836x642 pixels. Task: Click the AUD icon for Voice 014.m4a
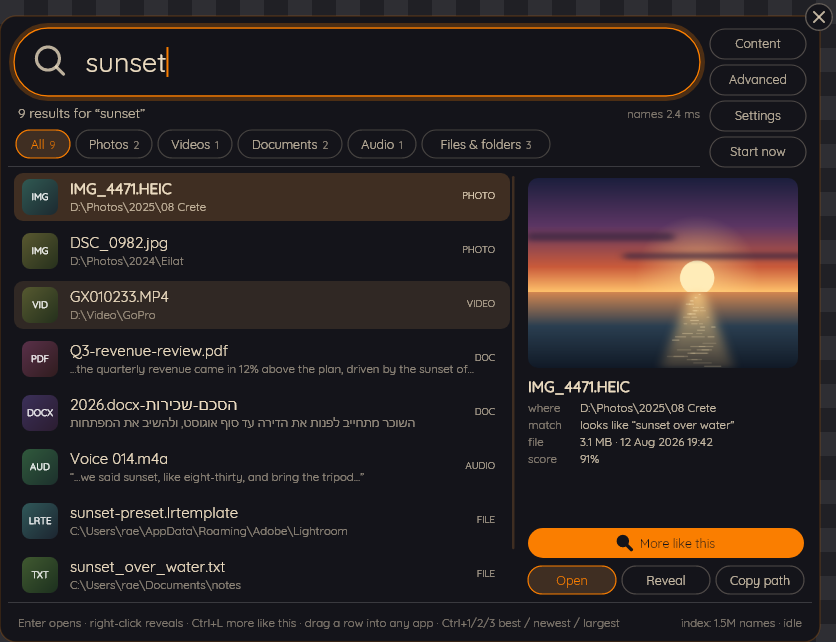click(x=40, y=467)
